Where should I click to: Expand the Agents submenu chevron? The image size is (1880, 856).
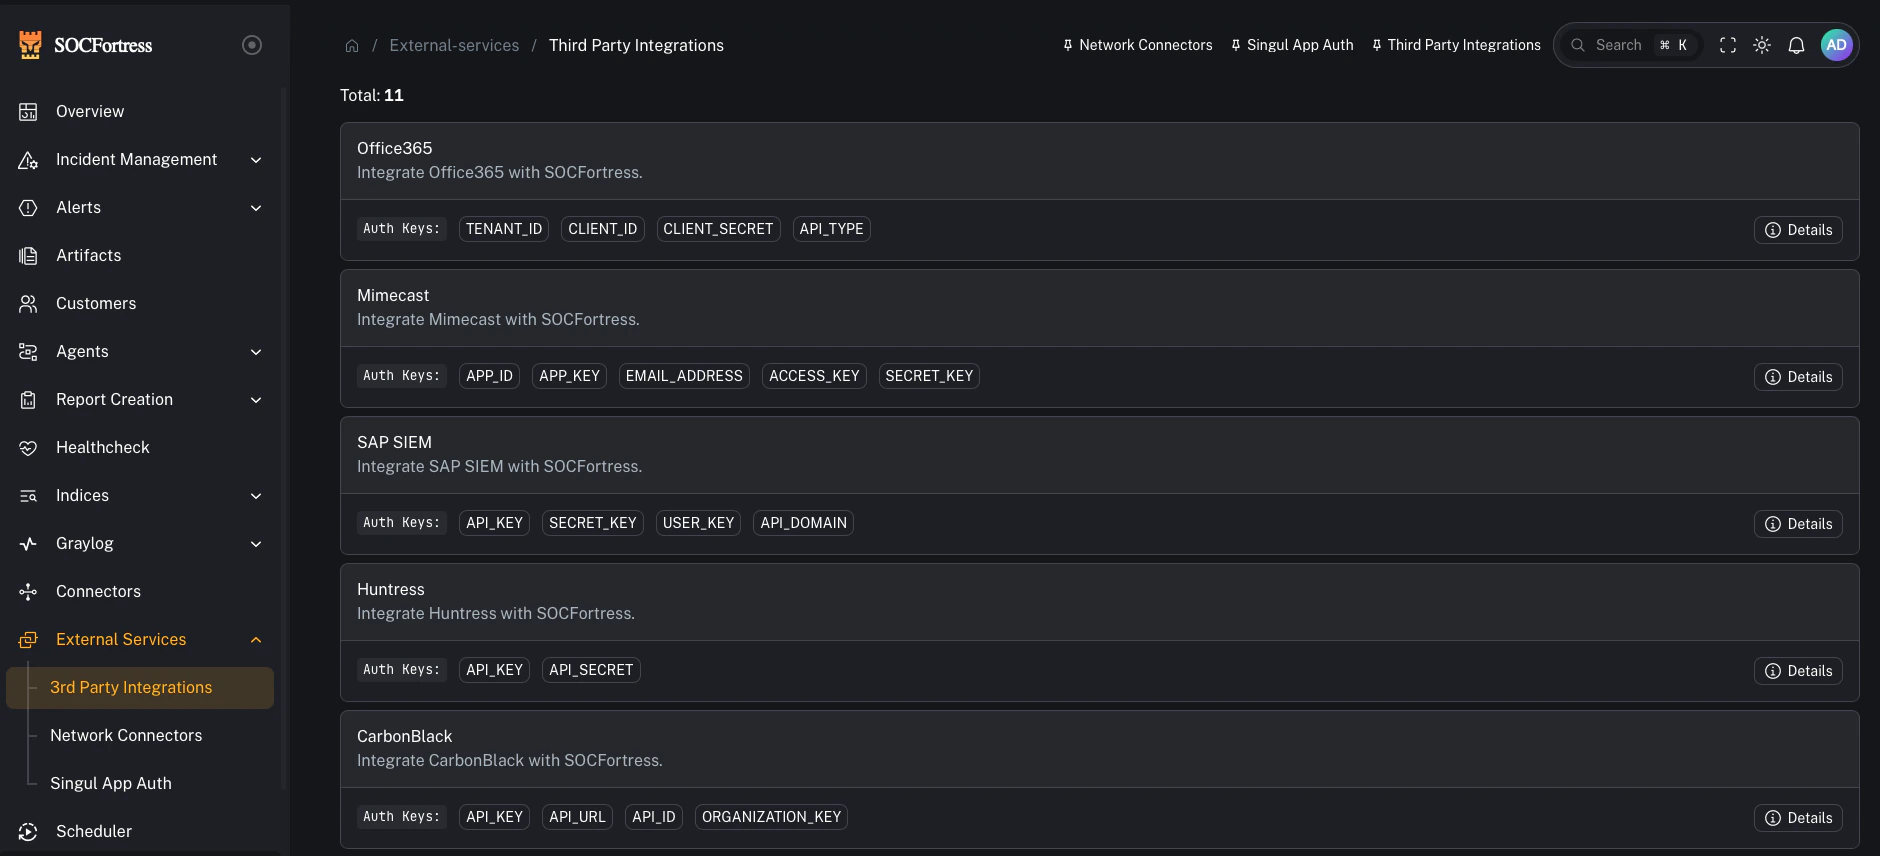[256, 352]
